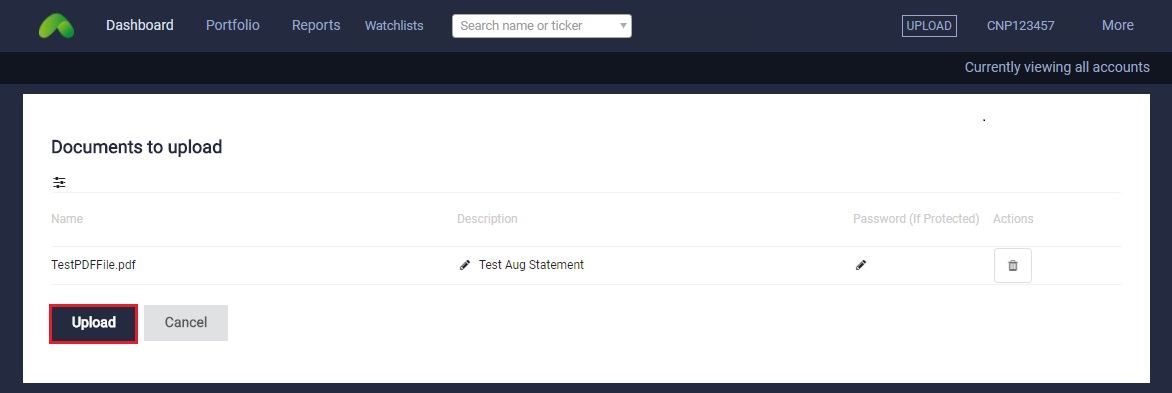Edit description pencil icon for TestPDFFile.pdf
Screen dimensions: 1172x393
click(x=465, y=265)
